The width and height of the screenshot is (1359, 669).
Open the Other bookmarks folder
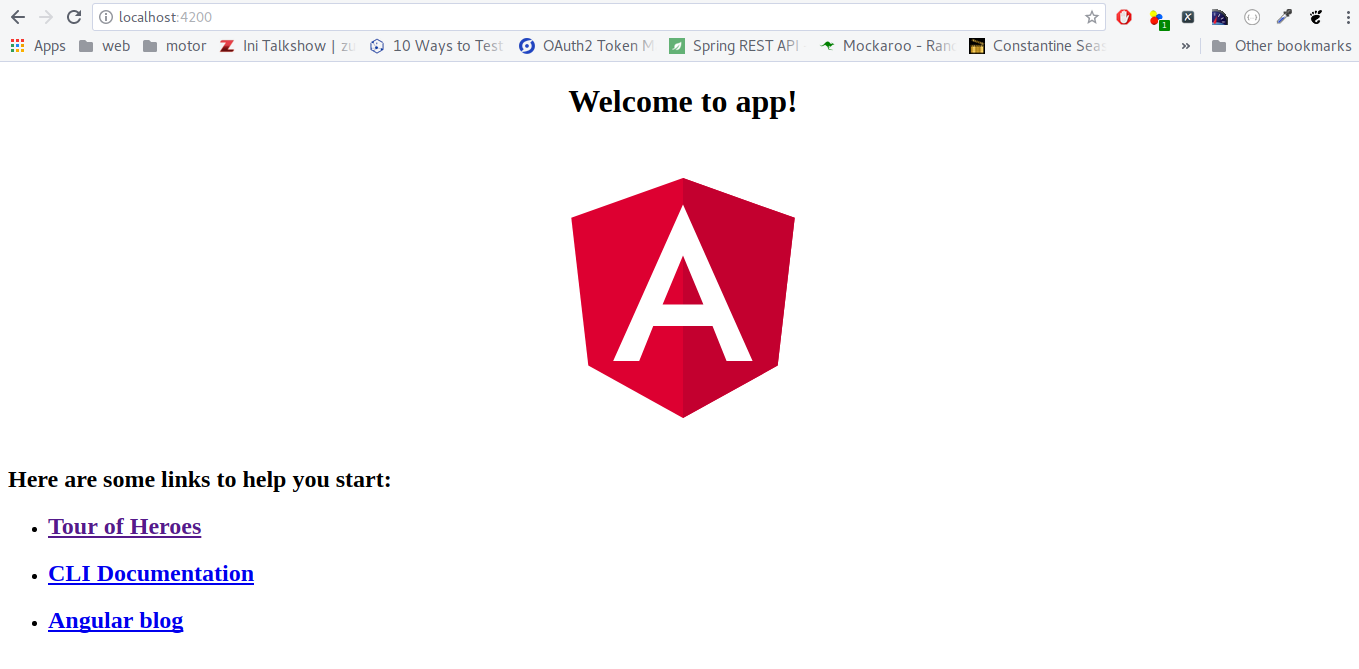(x=1281, y=46)
